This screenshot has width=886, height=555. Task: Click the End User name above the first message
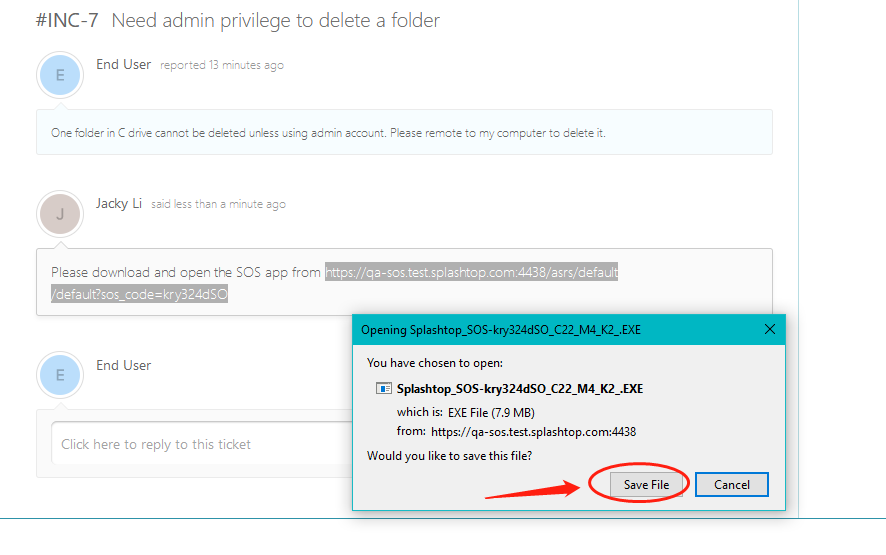pyautogui.click(x=124, y=64)
